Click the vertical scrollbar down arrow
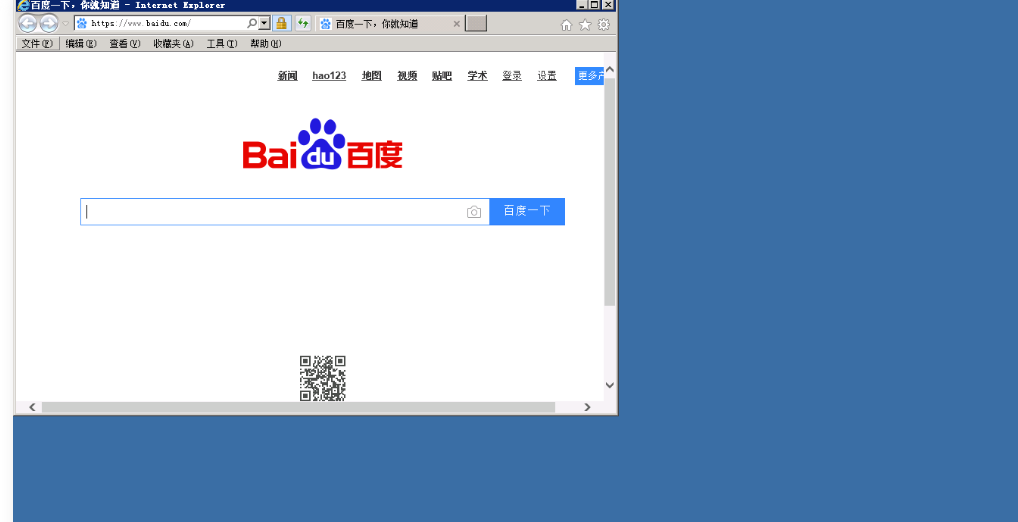The width and height of the screenshot is (1018, 522). pyautogui.click(x=610, y=385)
